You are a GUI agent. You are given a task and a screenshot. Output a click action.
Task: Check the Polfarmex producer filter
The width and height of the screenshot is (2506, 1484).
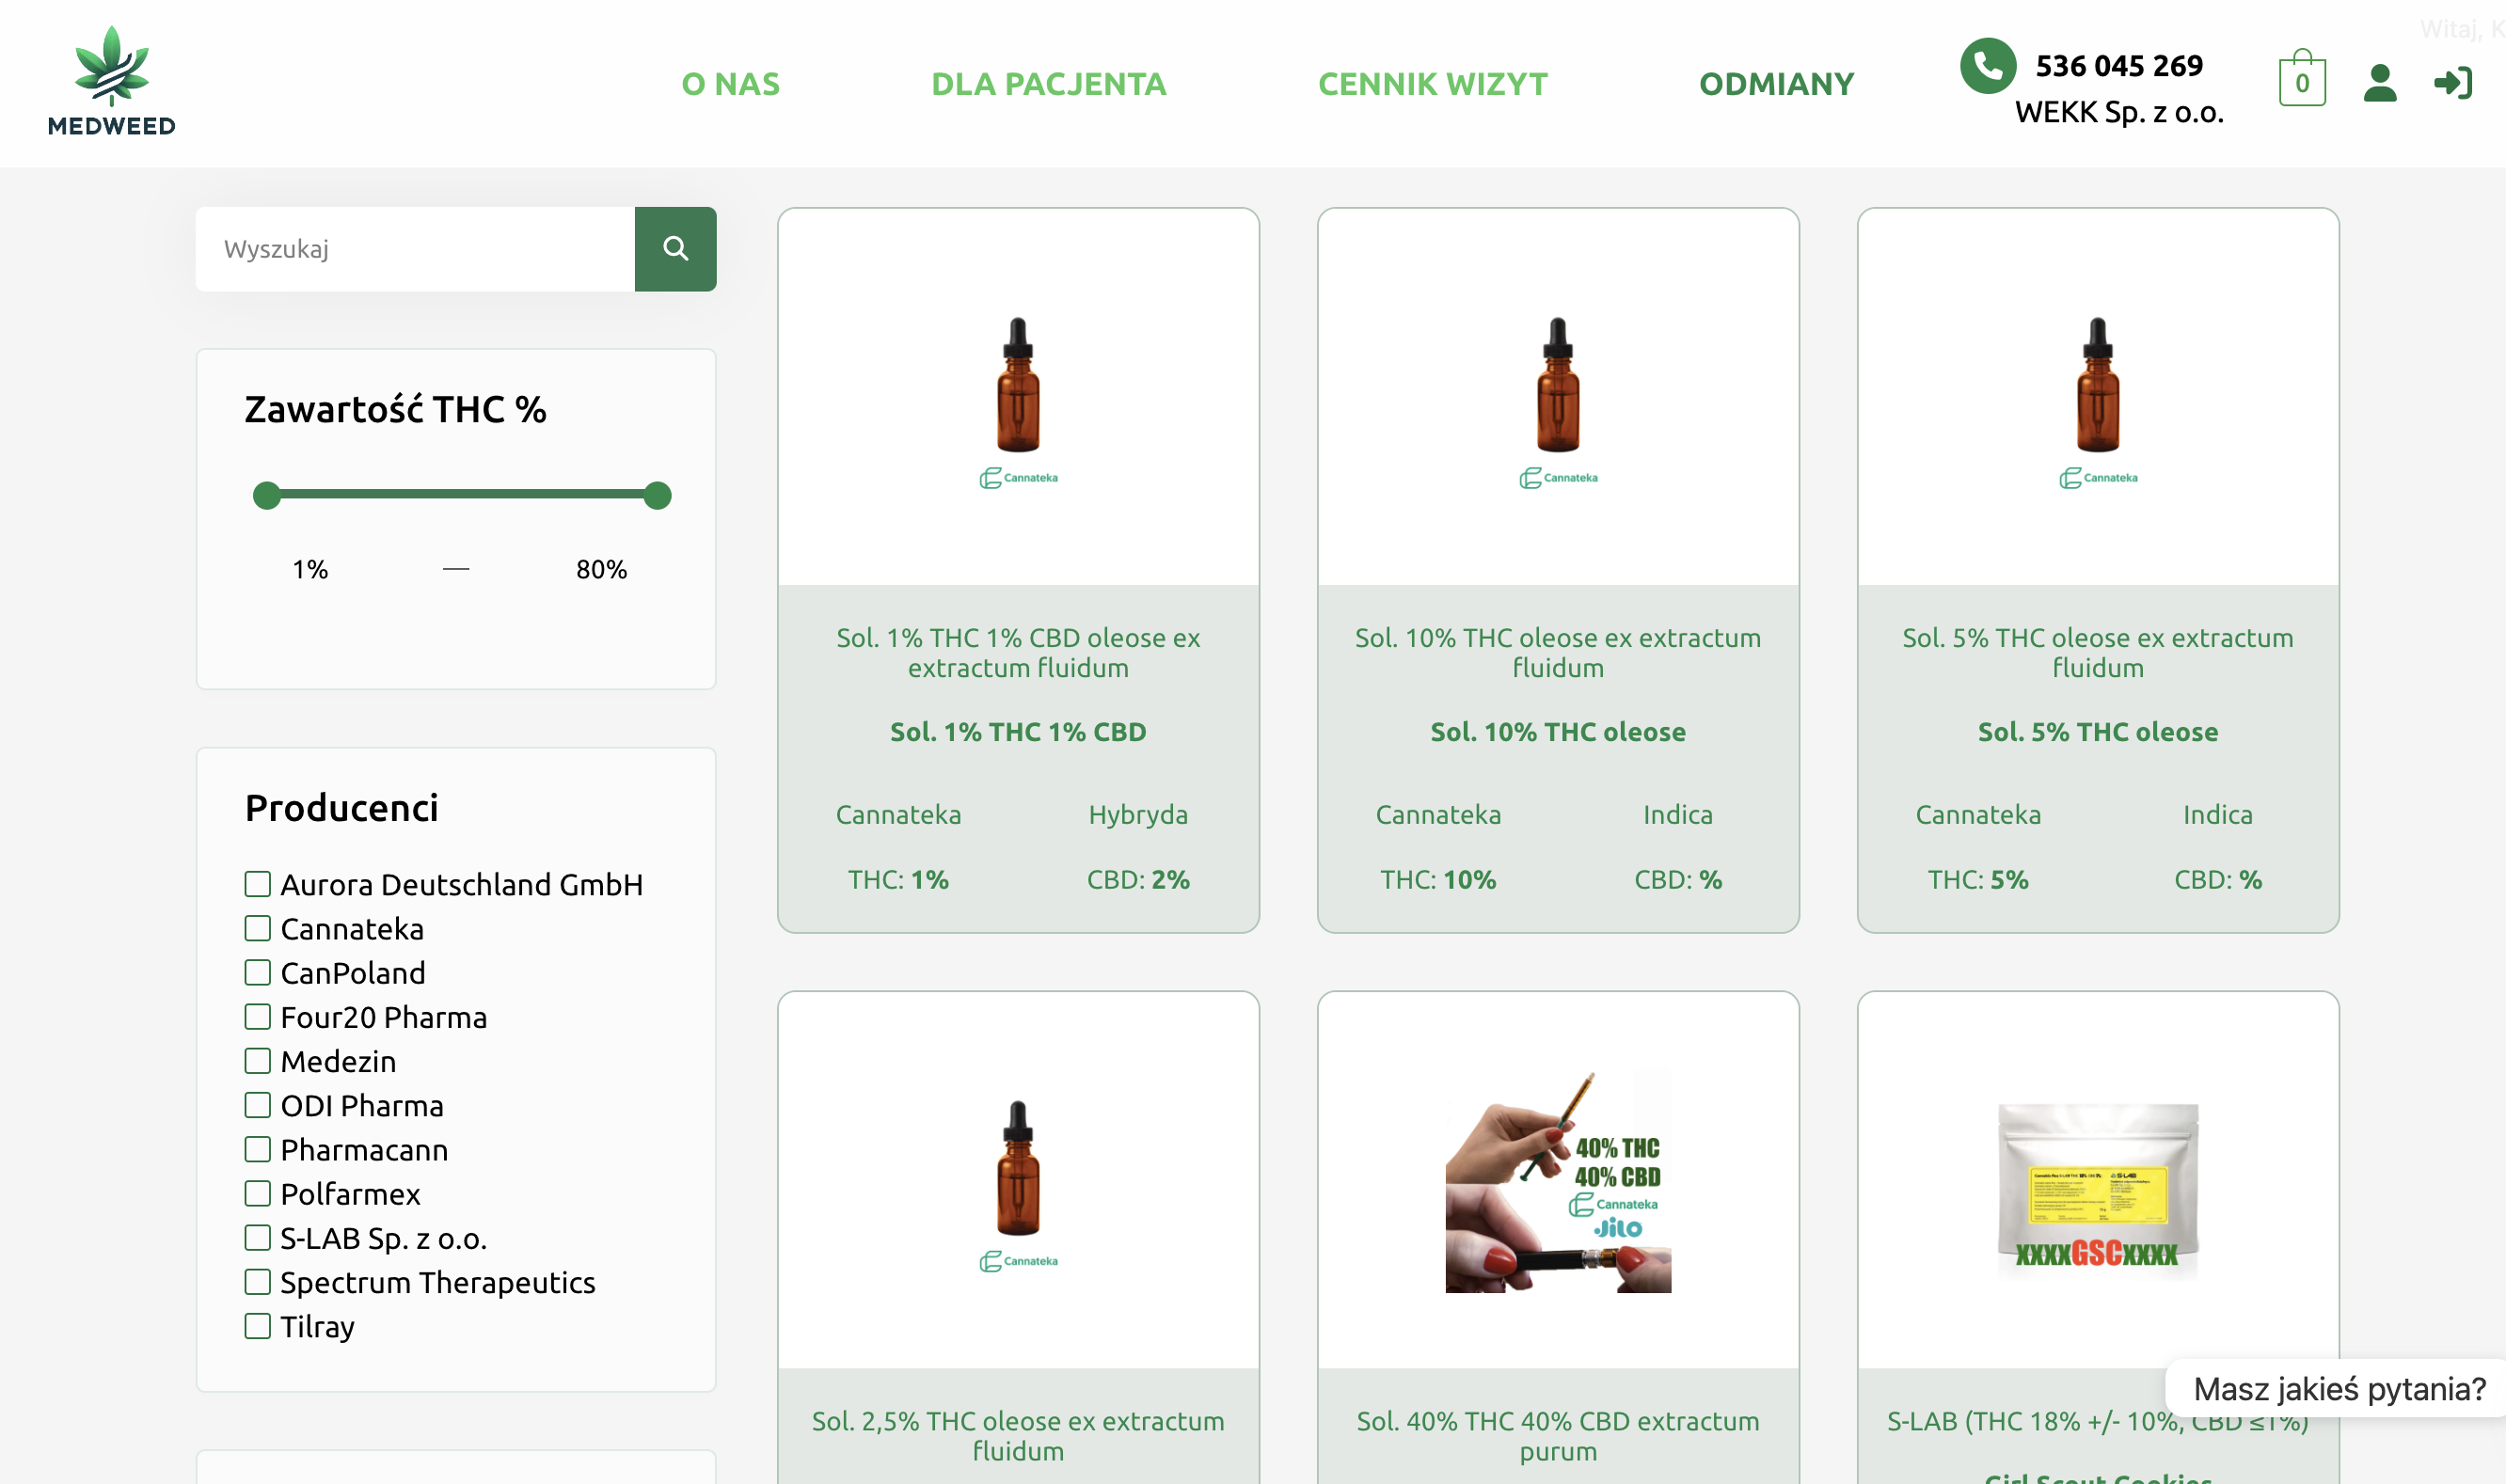pyautogui.click(x=258, y=1193)
